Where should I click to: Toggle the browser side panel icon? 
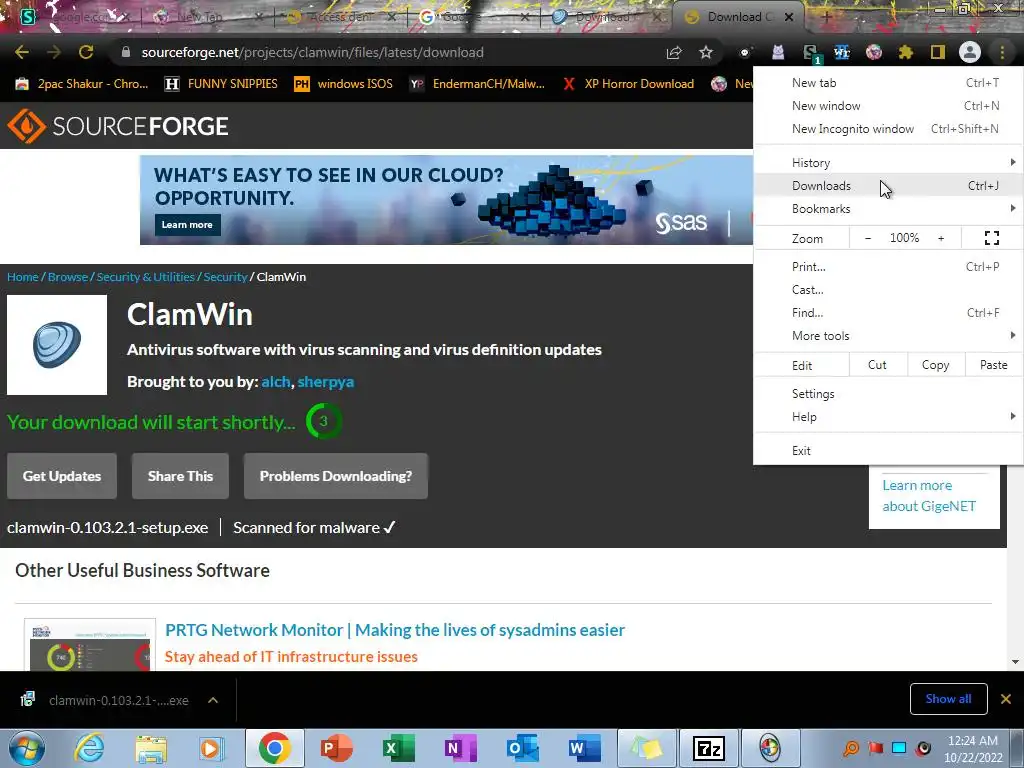(938, 52)
